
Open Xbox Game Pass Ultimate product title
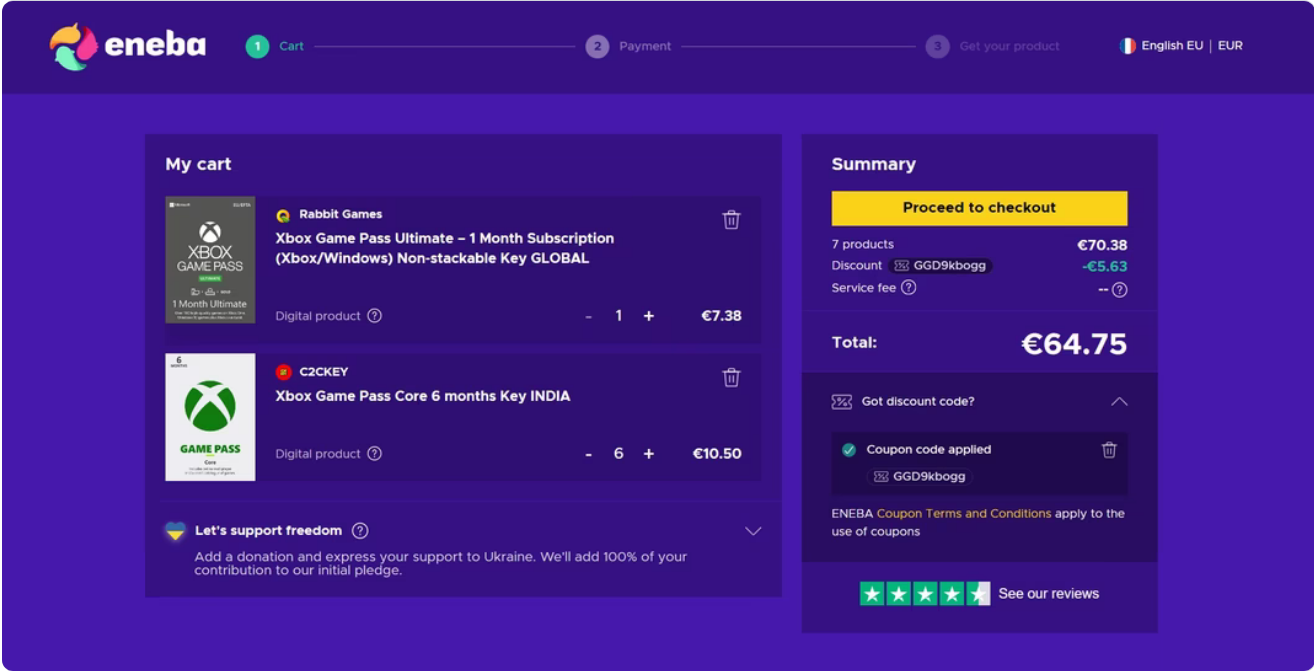[445, 248]
